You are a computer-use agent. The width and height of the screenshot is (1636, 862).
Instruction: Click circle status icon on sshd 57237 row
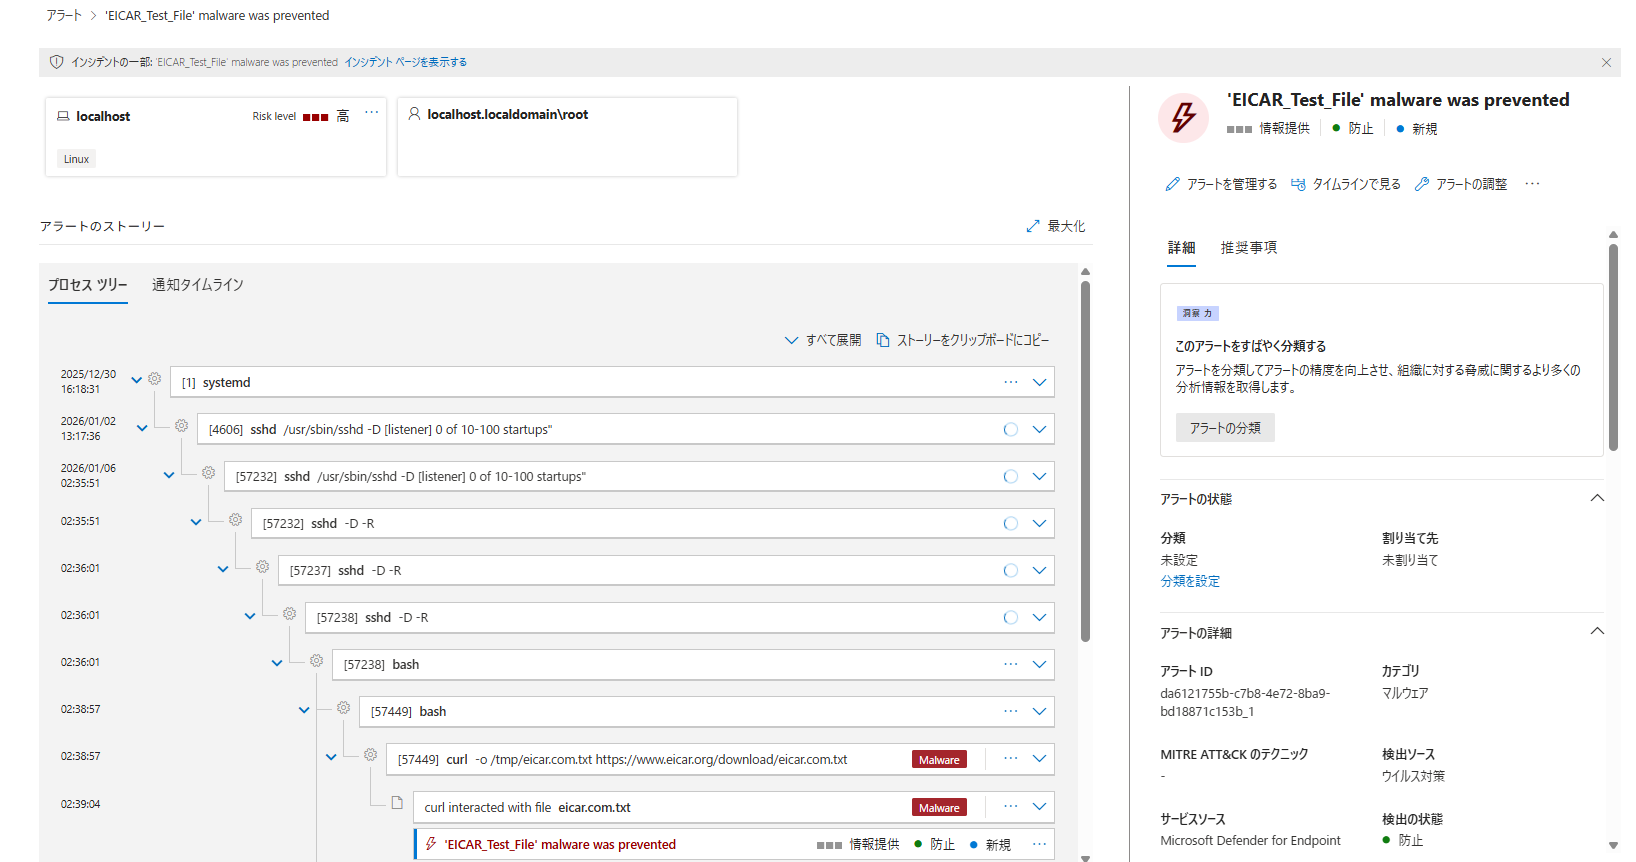click(x=1011, y=570)
